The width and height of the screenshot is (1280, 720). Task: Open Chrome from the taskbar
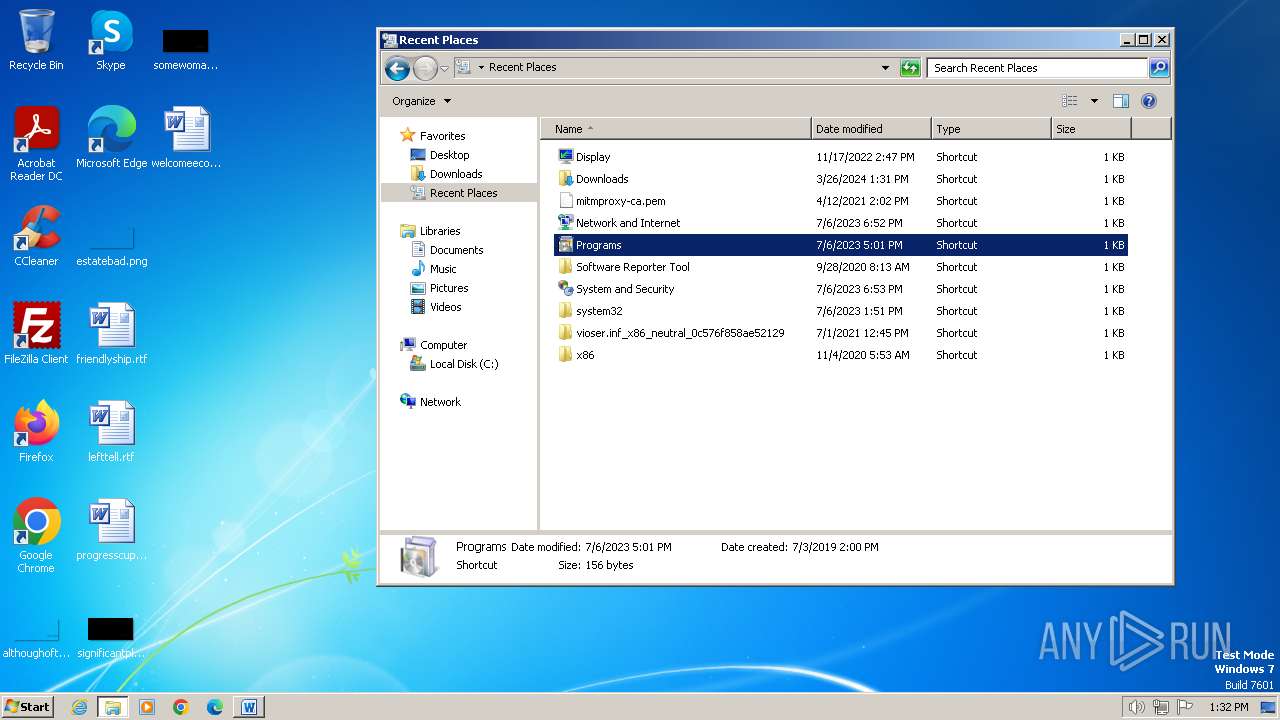181,707
